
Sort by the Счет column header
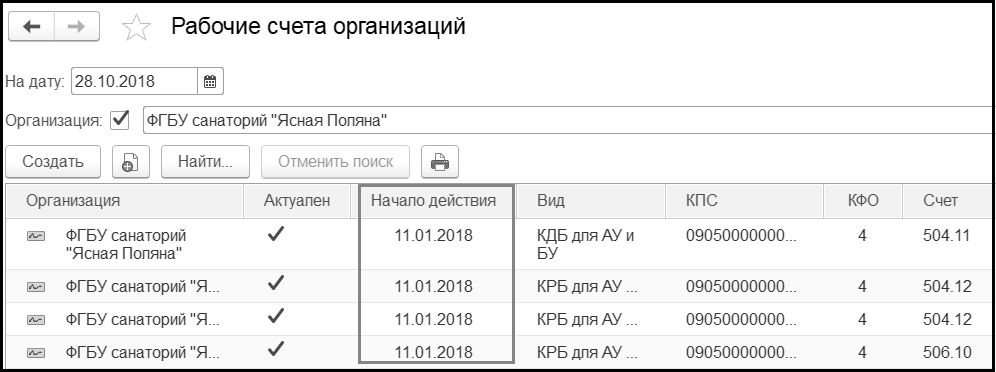coord(941,201)
